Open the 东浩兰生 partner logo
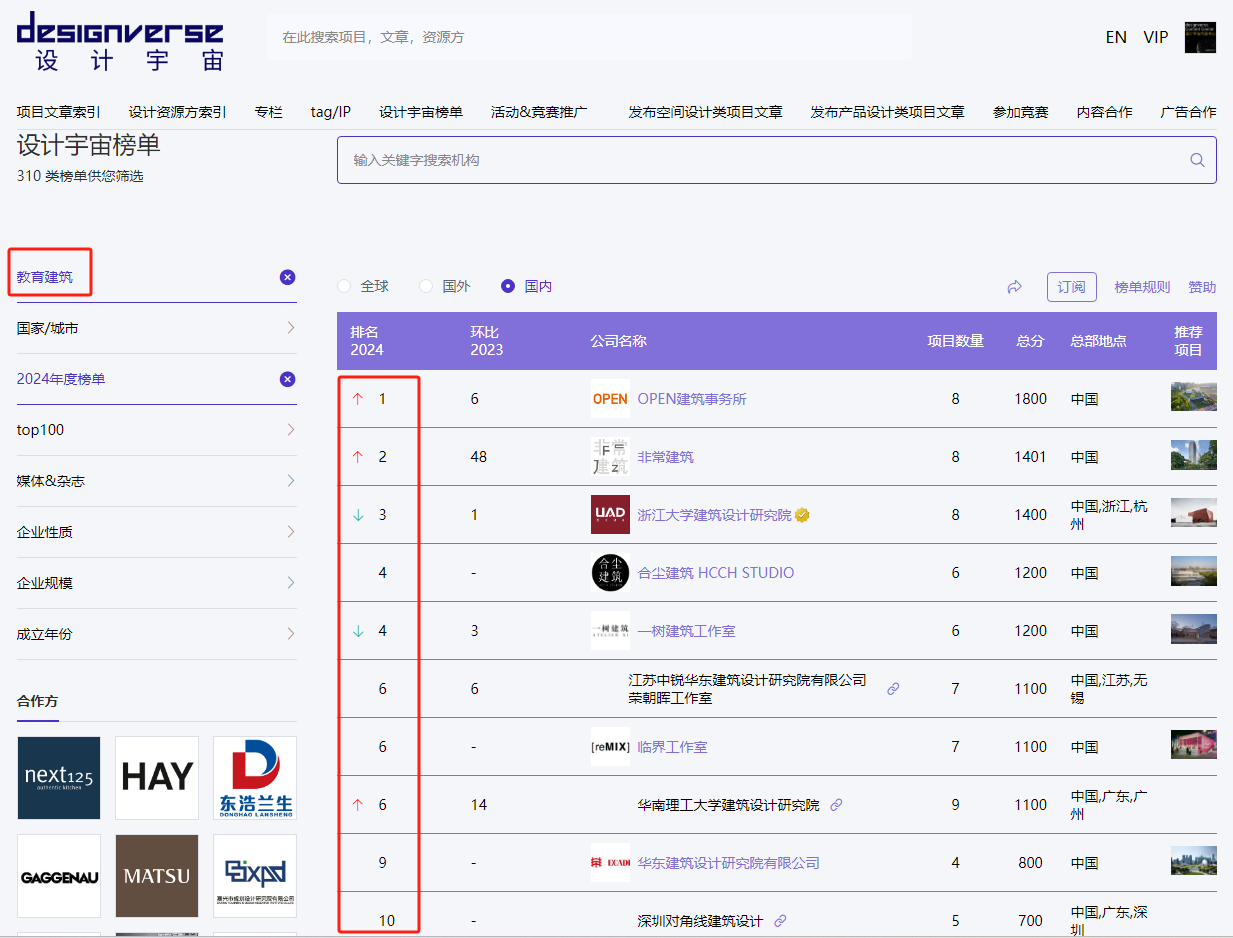The image size is (1233, 938). [x=255, y=778]
